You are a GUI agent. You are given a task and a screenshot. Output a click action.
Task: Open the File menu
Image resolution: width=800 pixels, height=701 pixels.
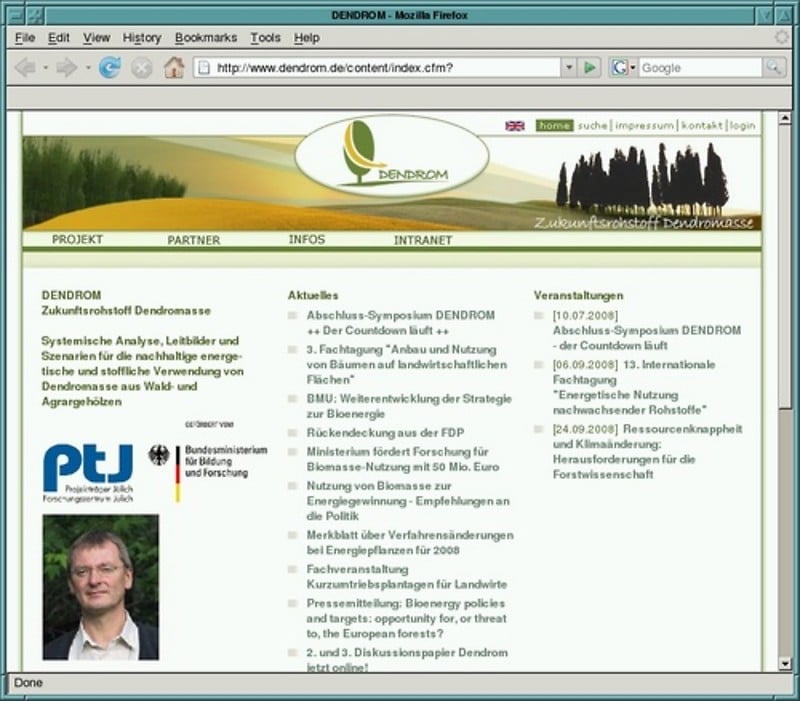click(25, 38)
